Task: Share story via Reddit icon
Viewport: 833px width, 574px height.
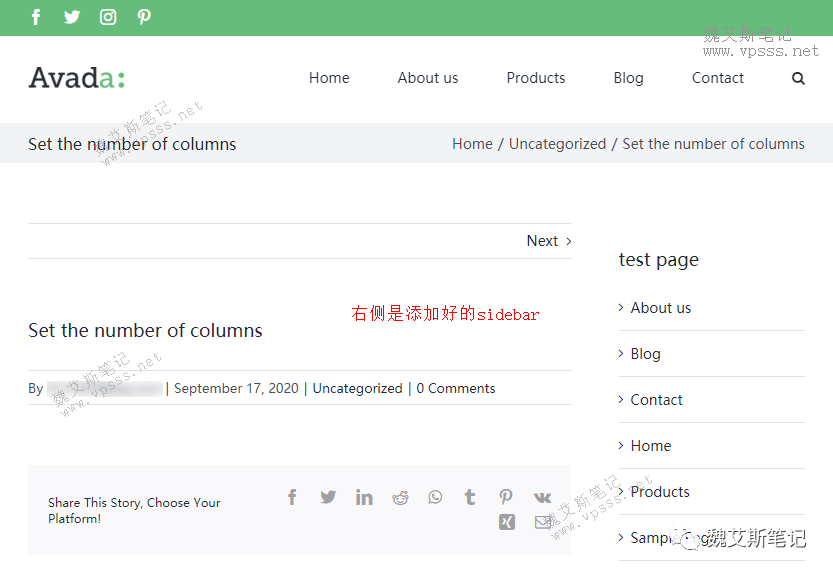Action: pos(400,497)
